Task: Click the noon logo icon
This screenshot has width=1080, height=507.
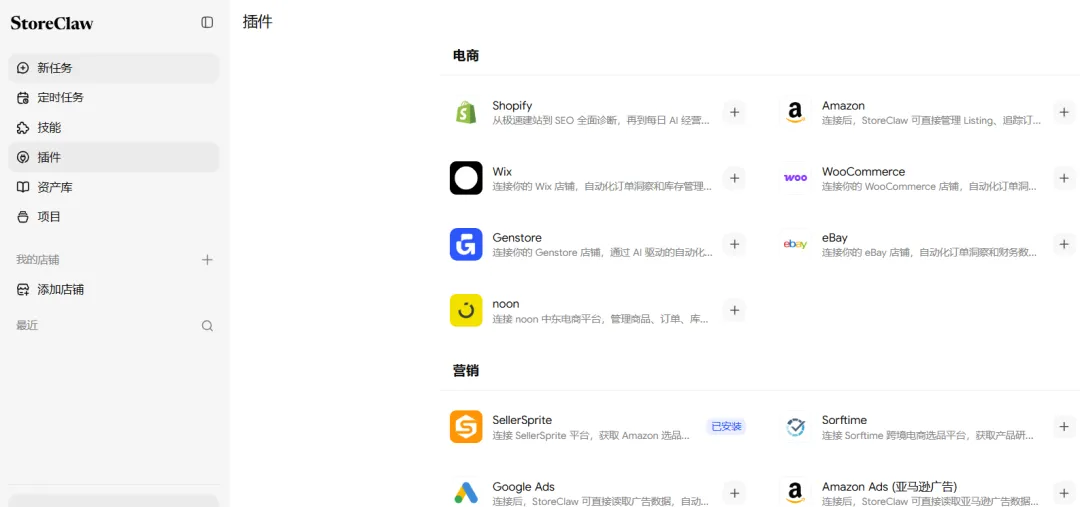Action: (x=466, y=310)
